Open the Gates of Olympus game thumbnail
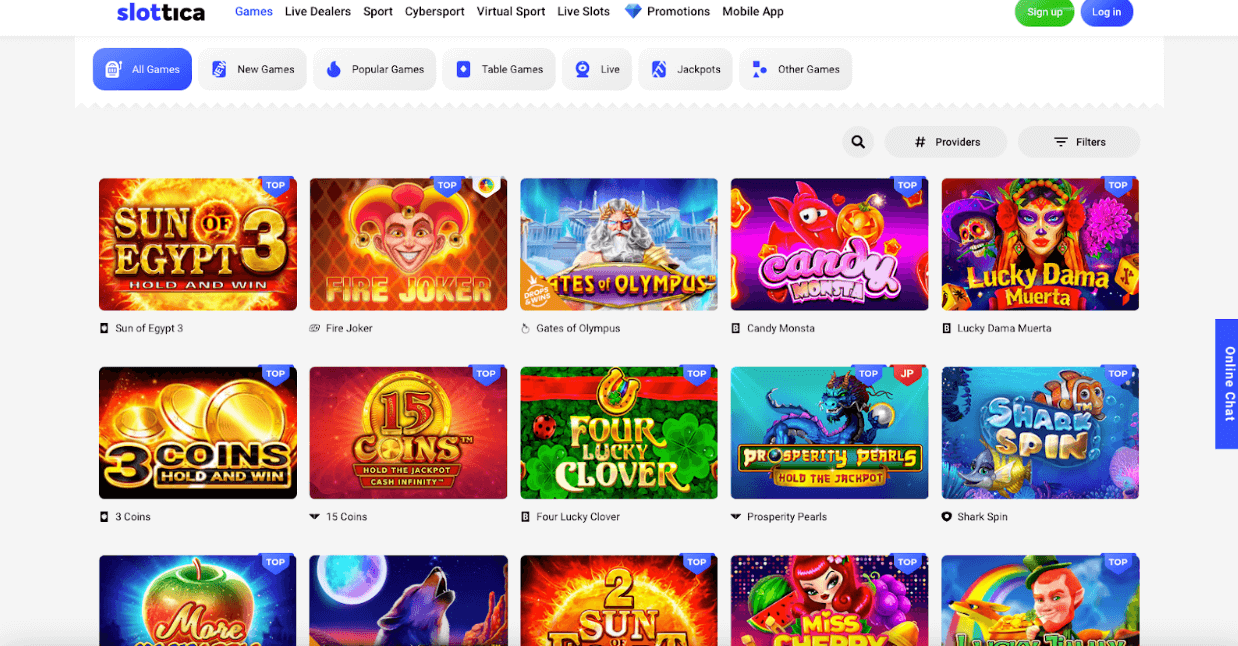Screen dimensions: 1238x646 619,244
